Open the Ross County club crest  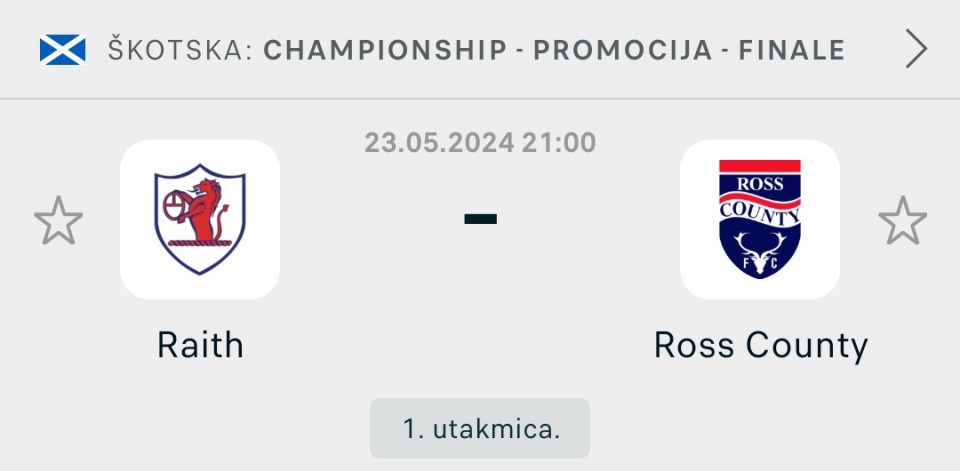[759, 219]
